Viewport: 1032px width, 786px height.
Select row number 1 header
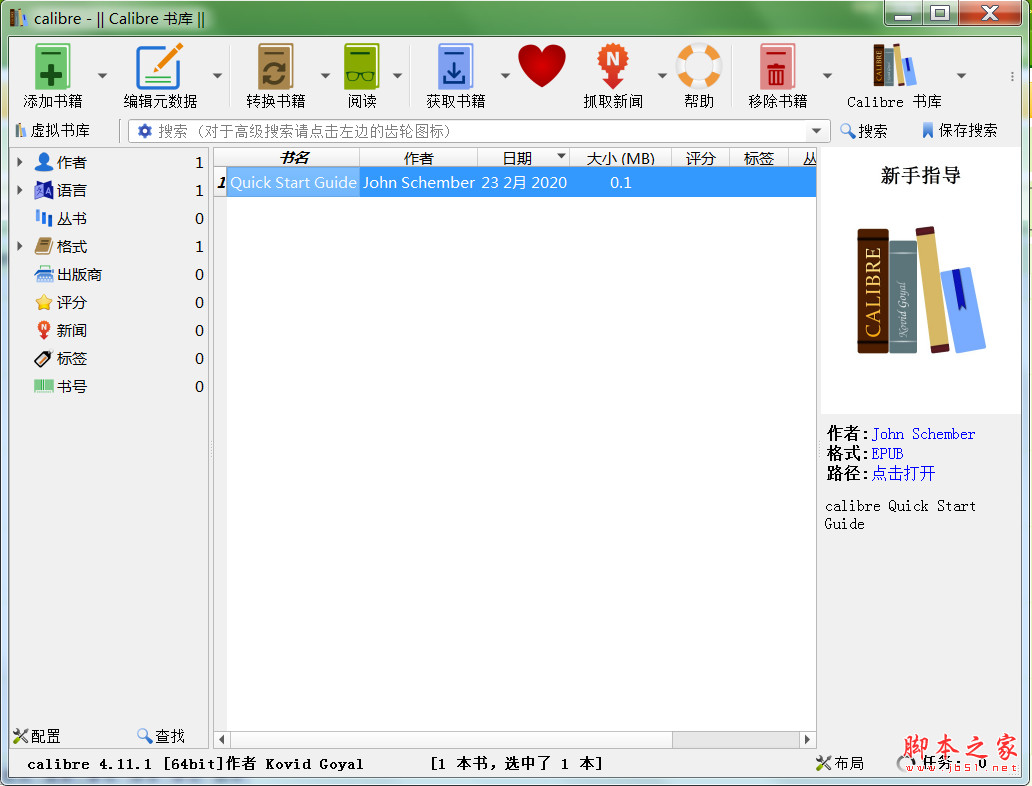221,182
